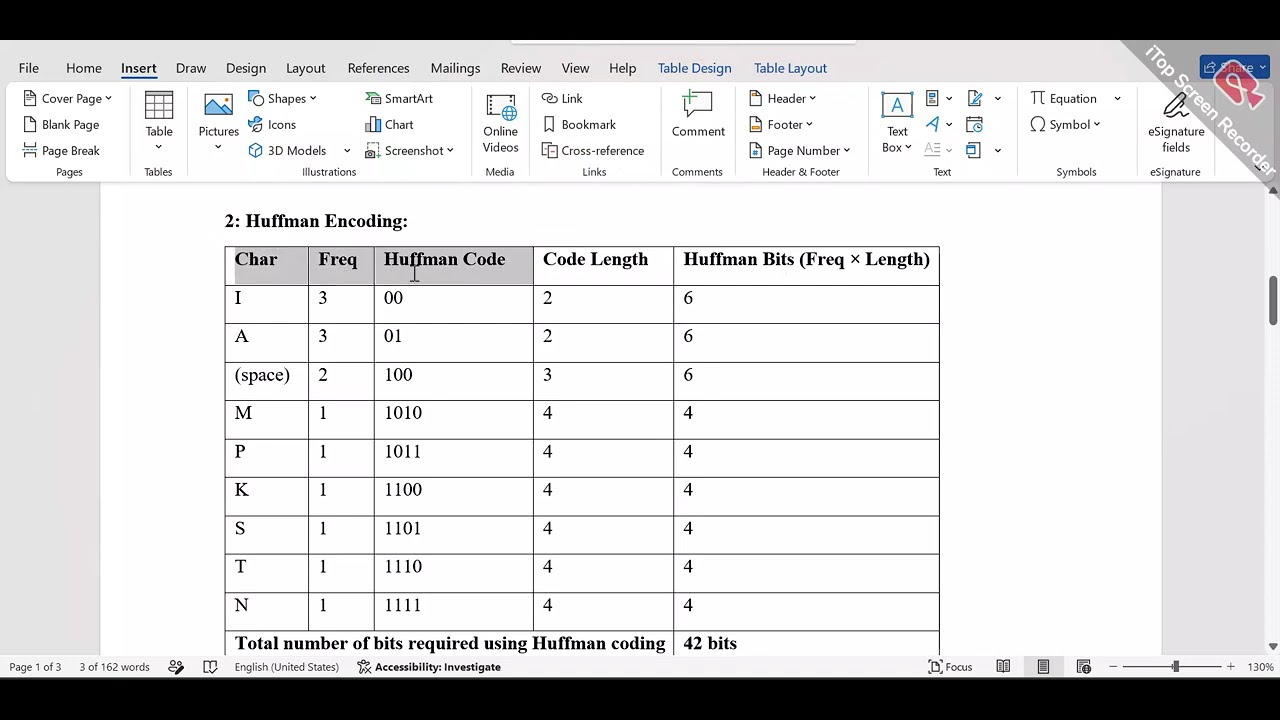Image resolution: width=1280 pixels, height=720 pixels.
Task: Expand the Pictures dropdown arrow
Action: coord(218,148)
